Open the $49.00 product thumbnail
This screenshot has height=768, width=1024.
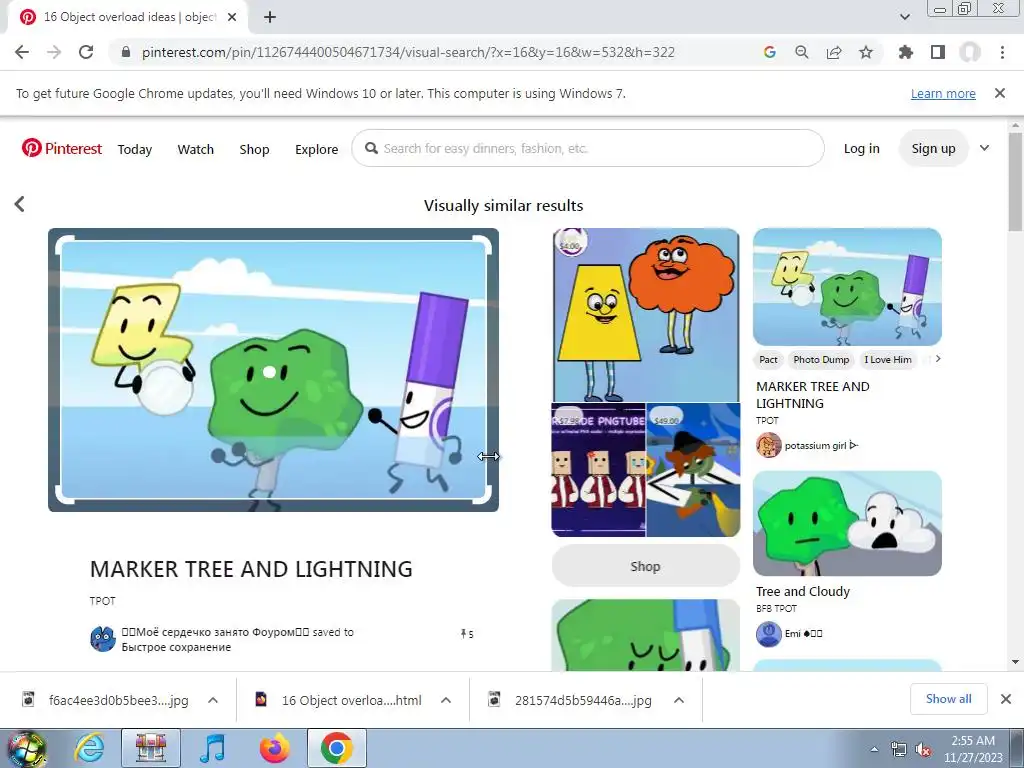coord(693,470)
